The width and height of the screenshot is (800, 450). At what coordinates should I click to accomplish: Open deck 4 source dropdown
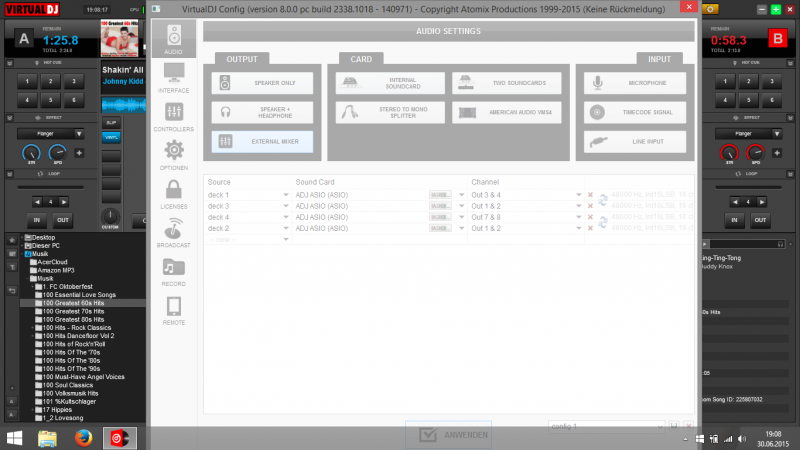pyautogui.click(x=286, y=217)
